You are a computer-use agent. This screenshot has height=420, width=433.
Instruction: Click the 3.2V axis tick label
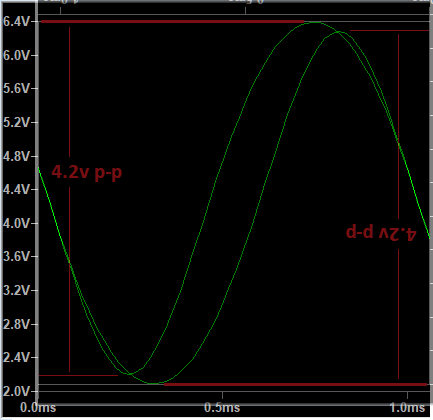[16, 290]
